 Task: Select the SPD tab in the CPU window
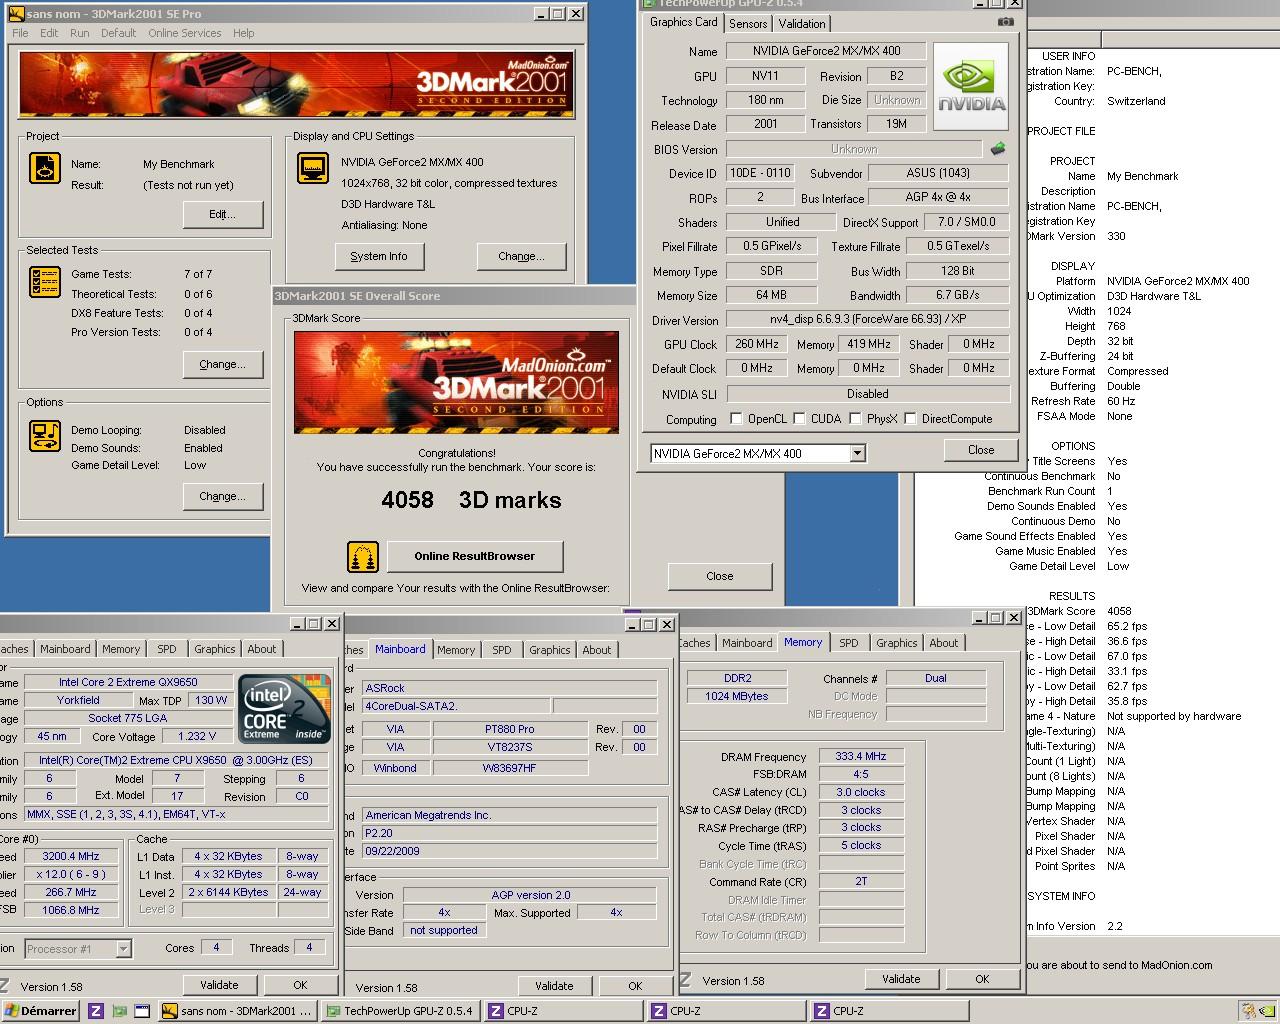[x=167, y=649]
